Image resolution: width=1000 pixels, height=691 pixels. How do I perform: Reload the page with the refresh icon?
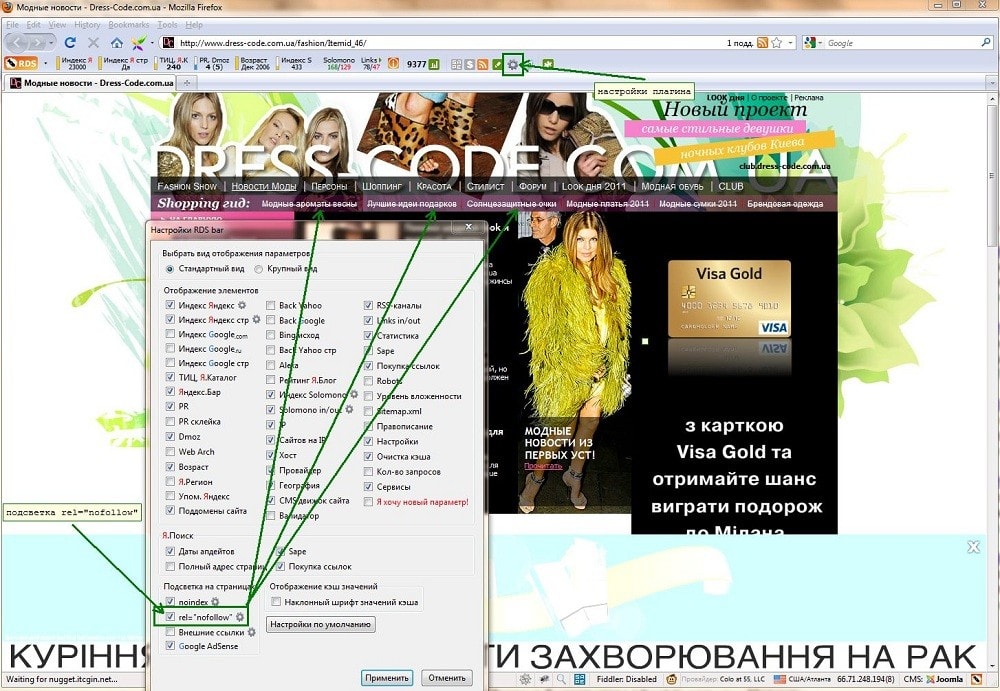[x=70, y=43]
